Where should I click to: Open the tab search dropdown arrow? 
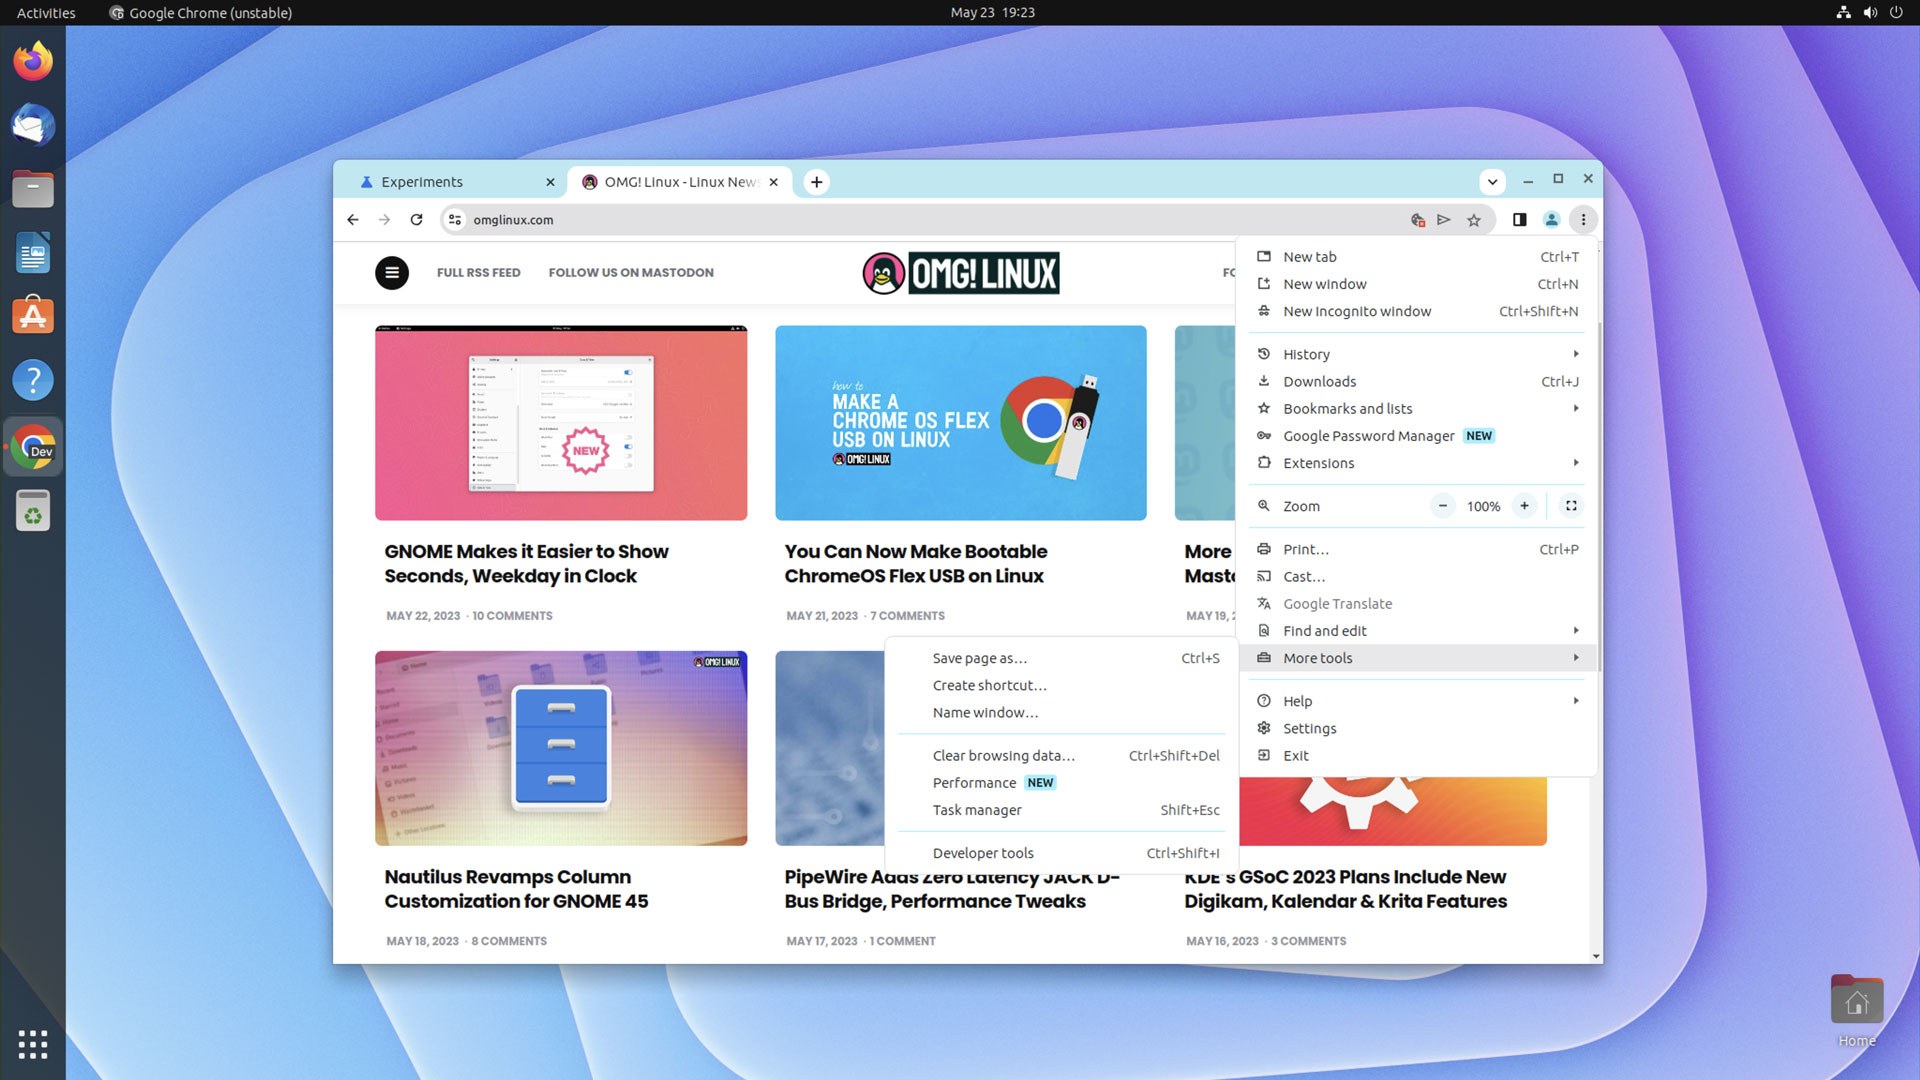tap(1492, 182)
